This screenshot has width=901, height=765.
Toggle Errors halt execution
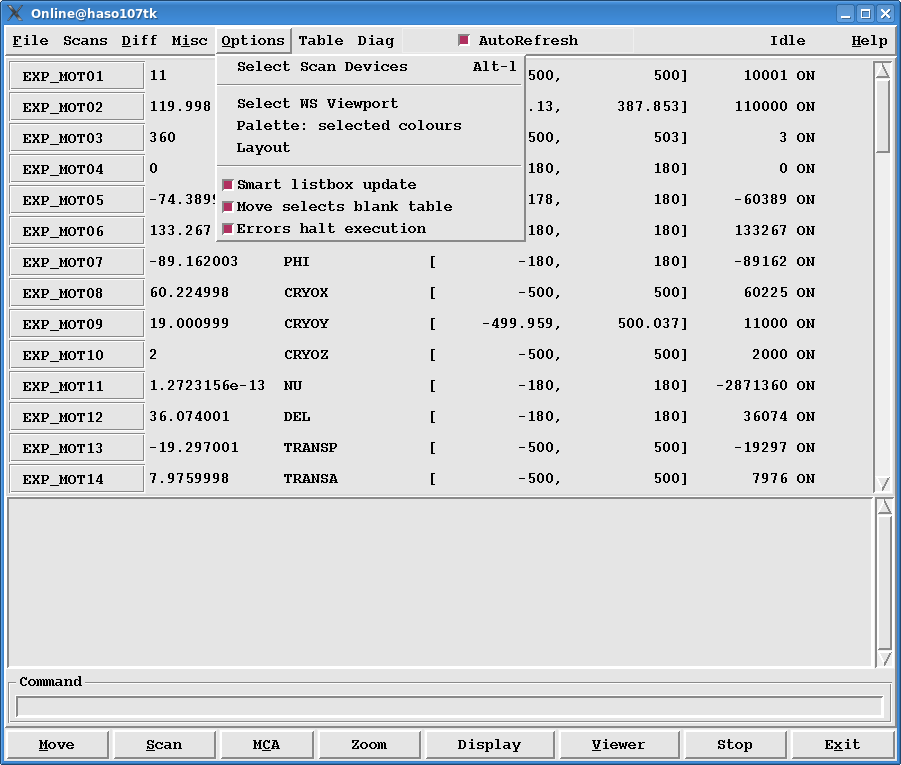tap(370, 229)
